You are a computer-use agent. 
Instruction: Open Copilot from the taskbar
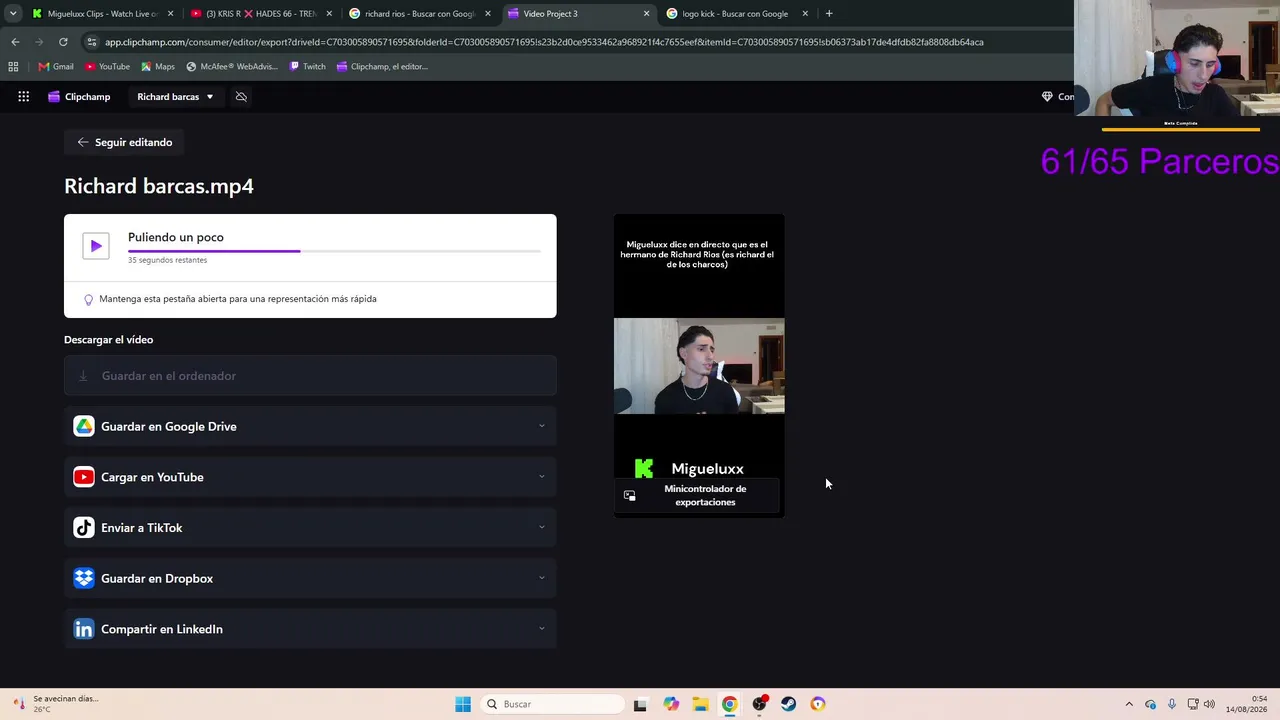(671, 704)
